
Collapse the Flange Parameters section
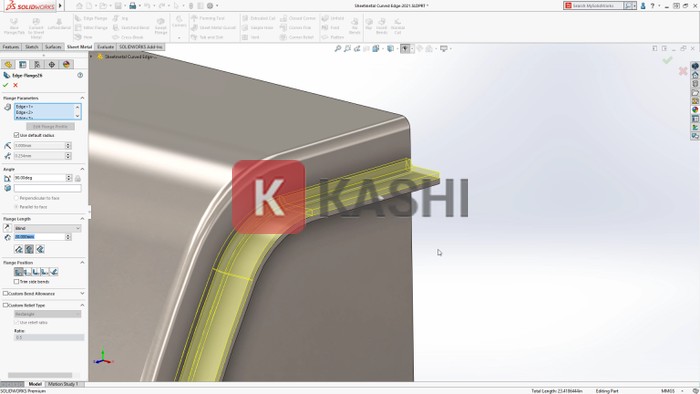(82, 98)
